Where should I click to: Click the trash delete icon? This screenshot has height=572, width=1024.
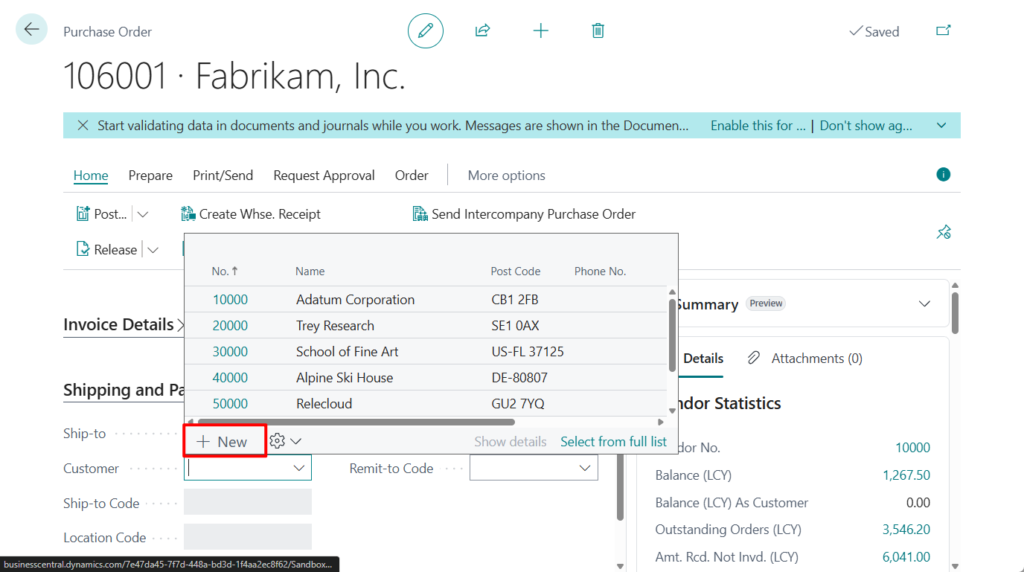pyautogui.click(x=598, y=31)
